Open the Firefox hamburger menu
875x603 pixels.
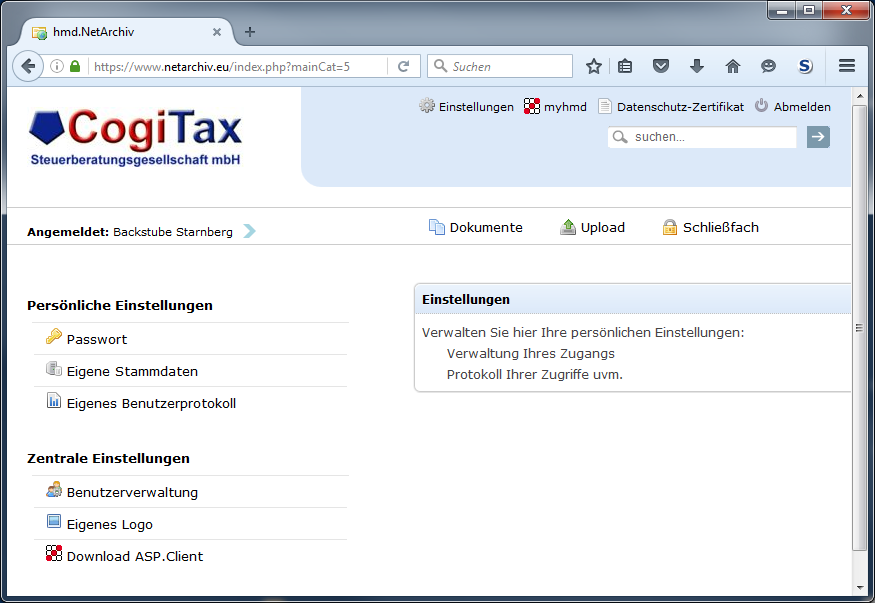[x=846, y=66]
